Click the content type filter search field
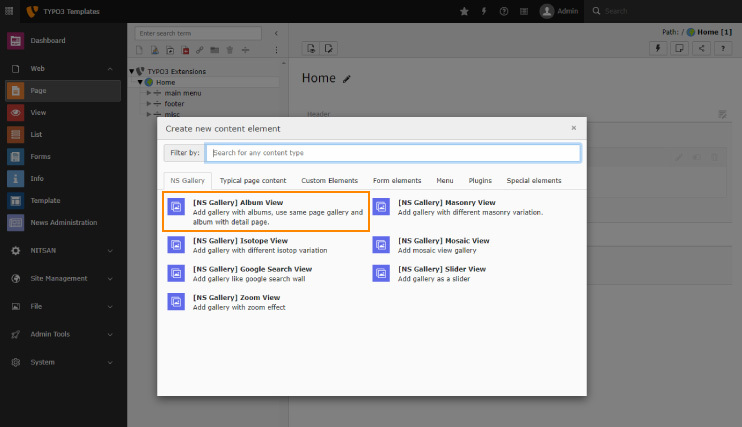Image resolution: width=742 pixels, height=427 pixels. 392,153
